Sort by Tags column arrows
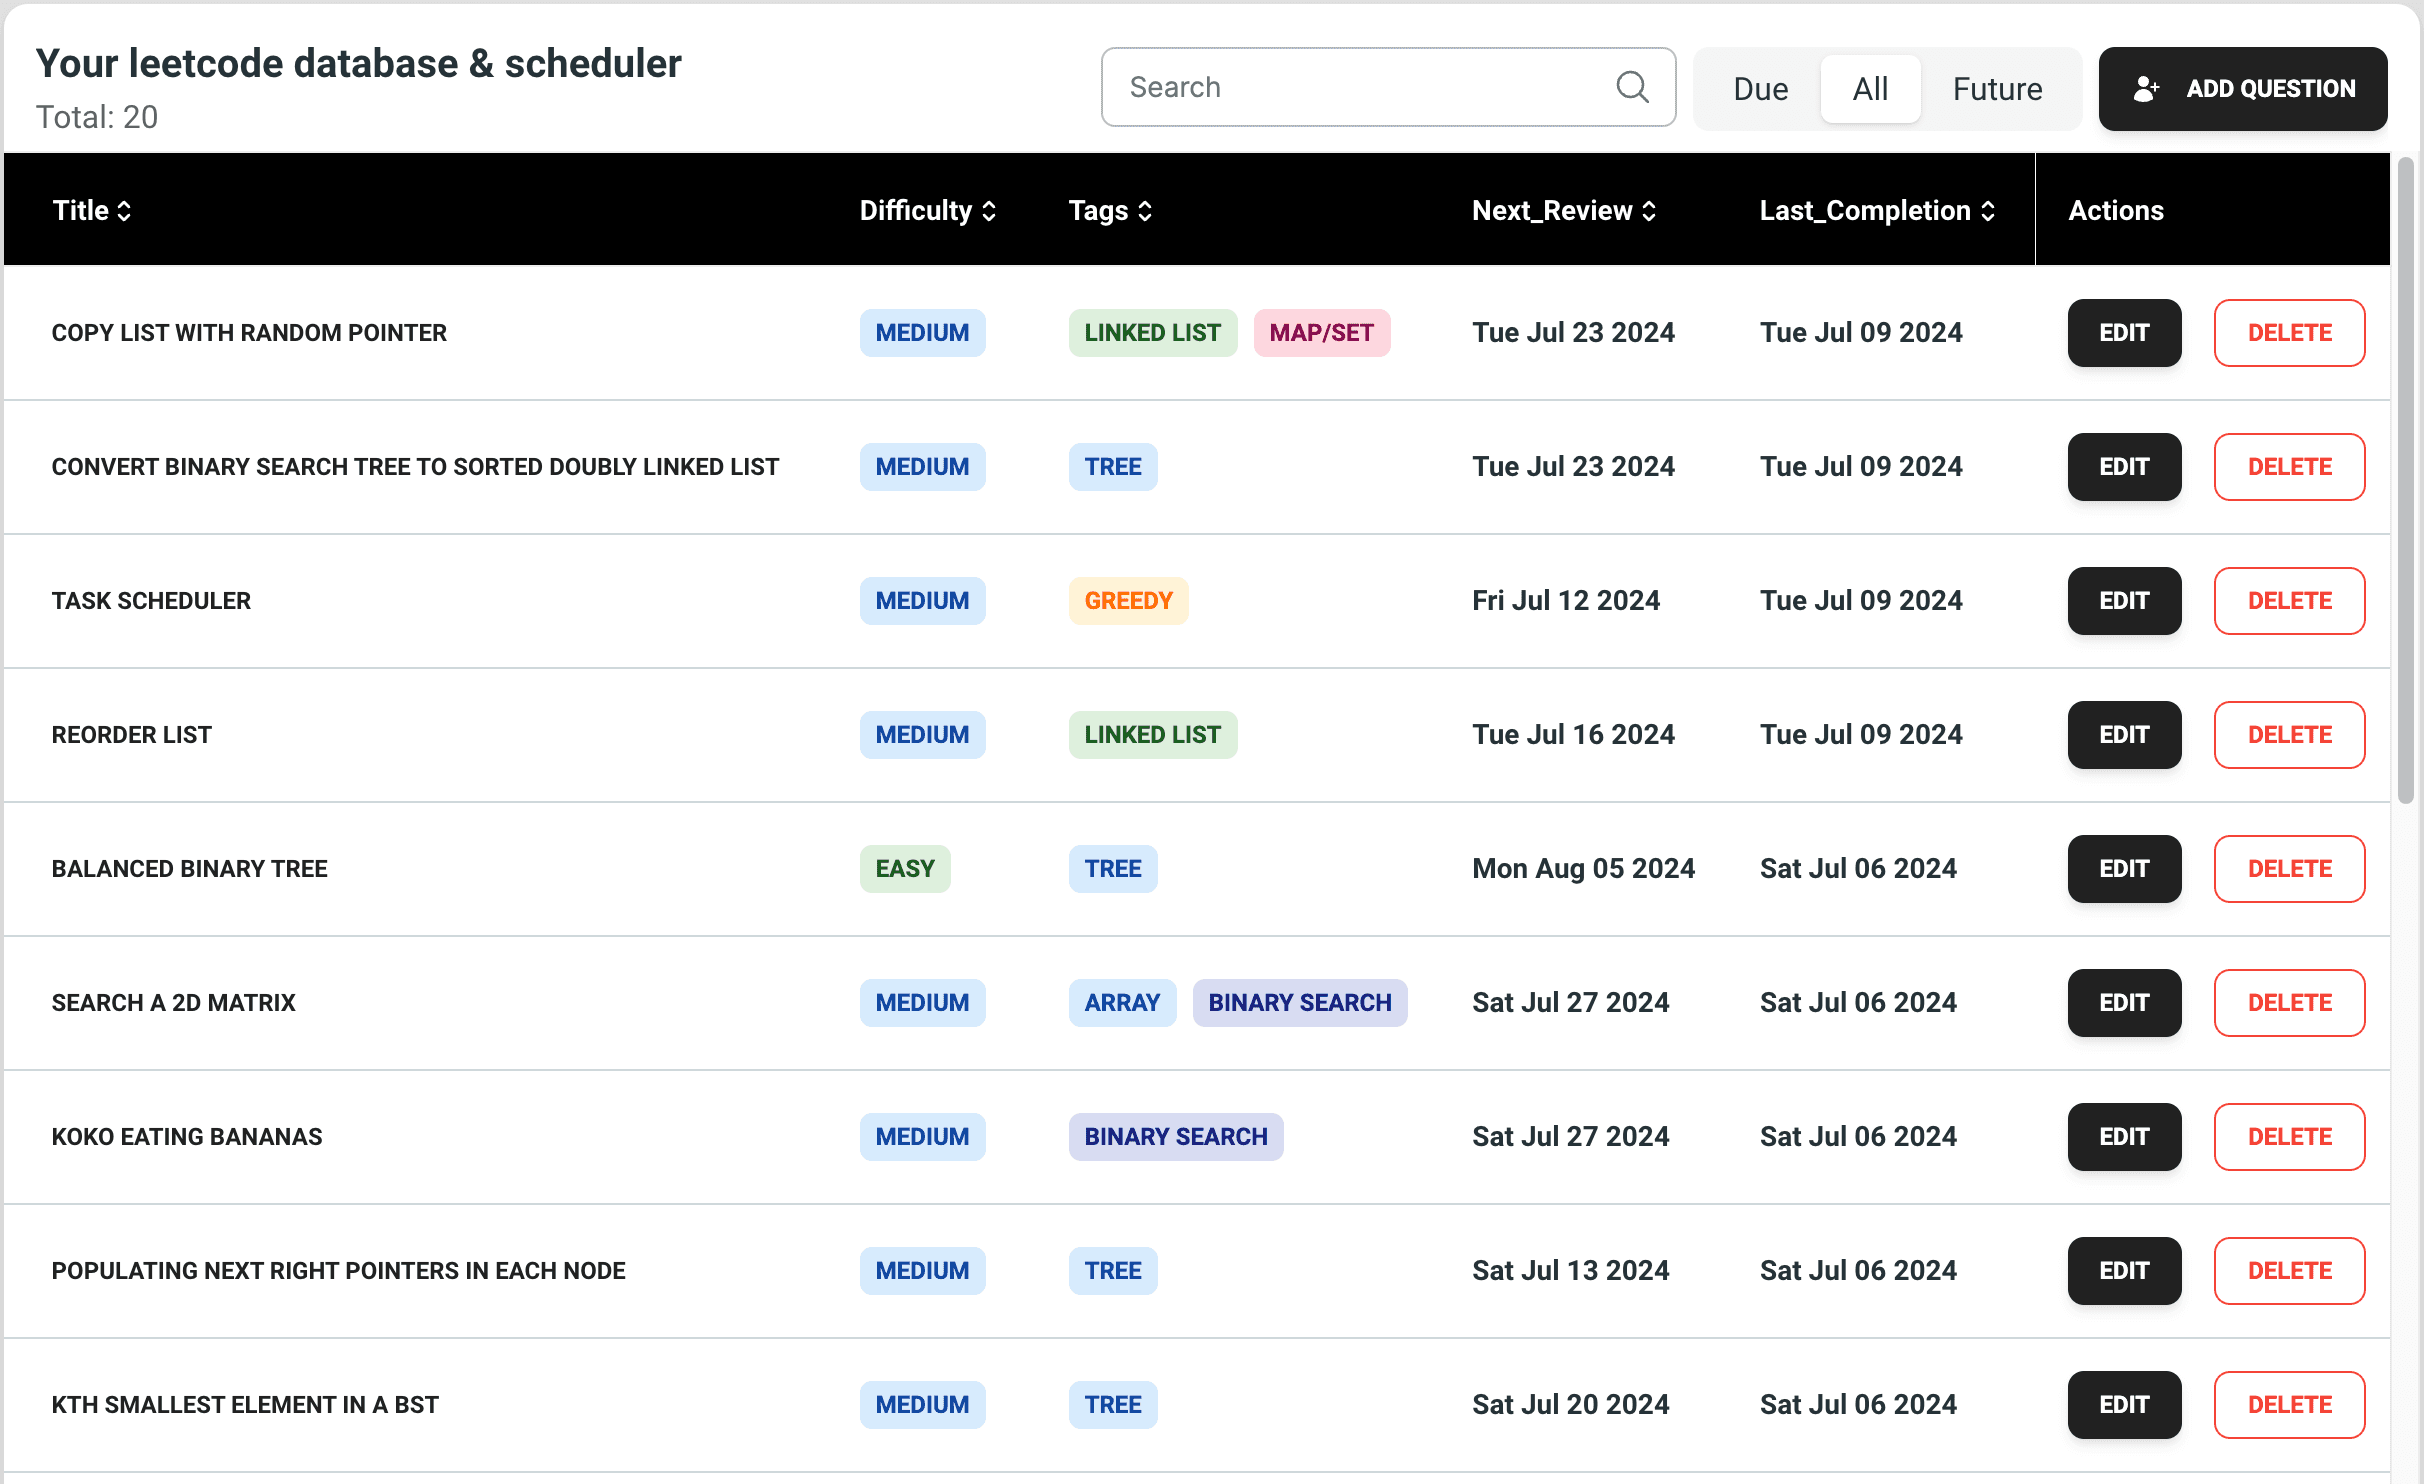Image resolution: width=2424 pixels, height=1484 pixels. (x=1145, y=211)
